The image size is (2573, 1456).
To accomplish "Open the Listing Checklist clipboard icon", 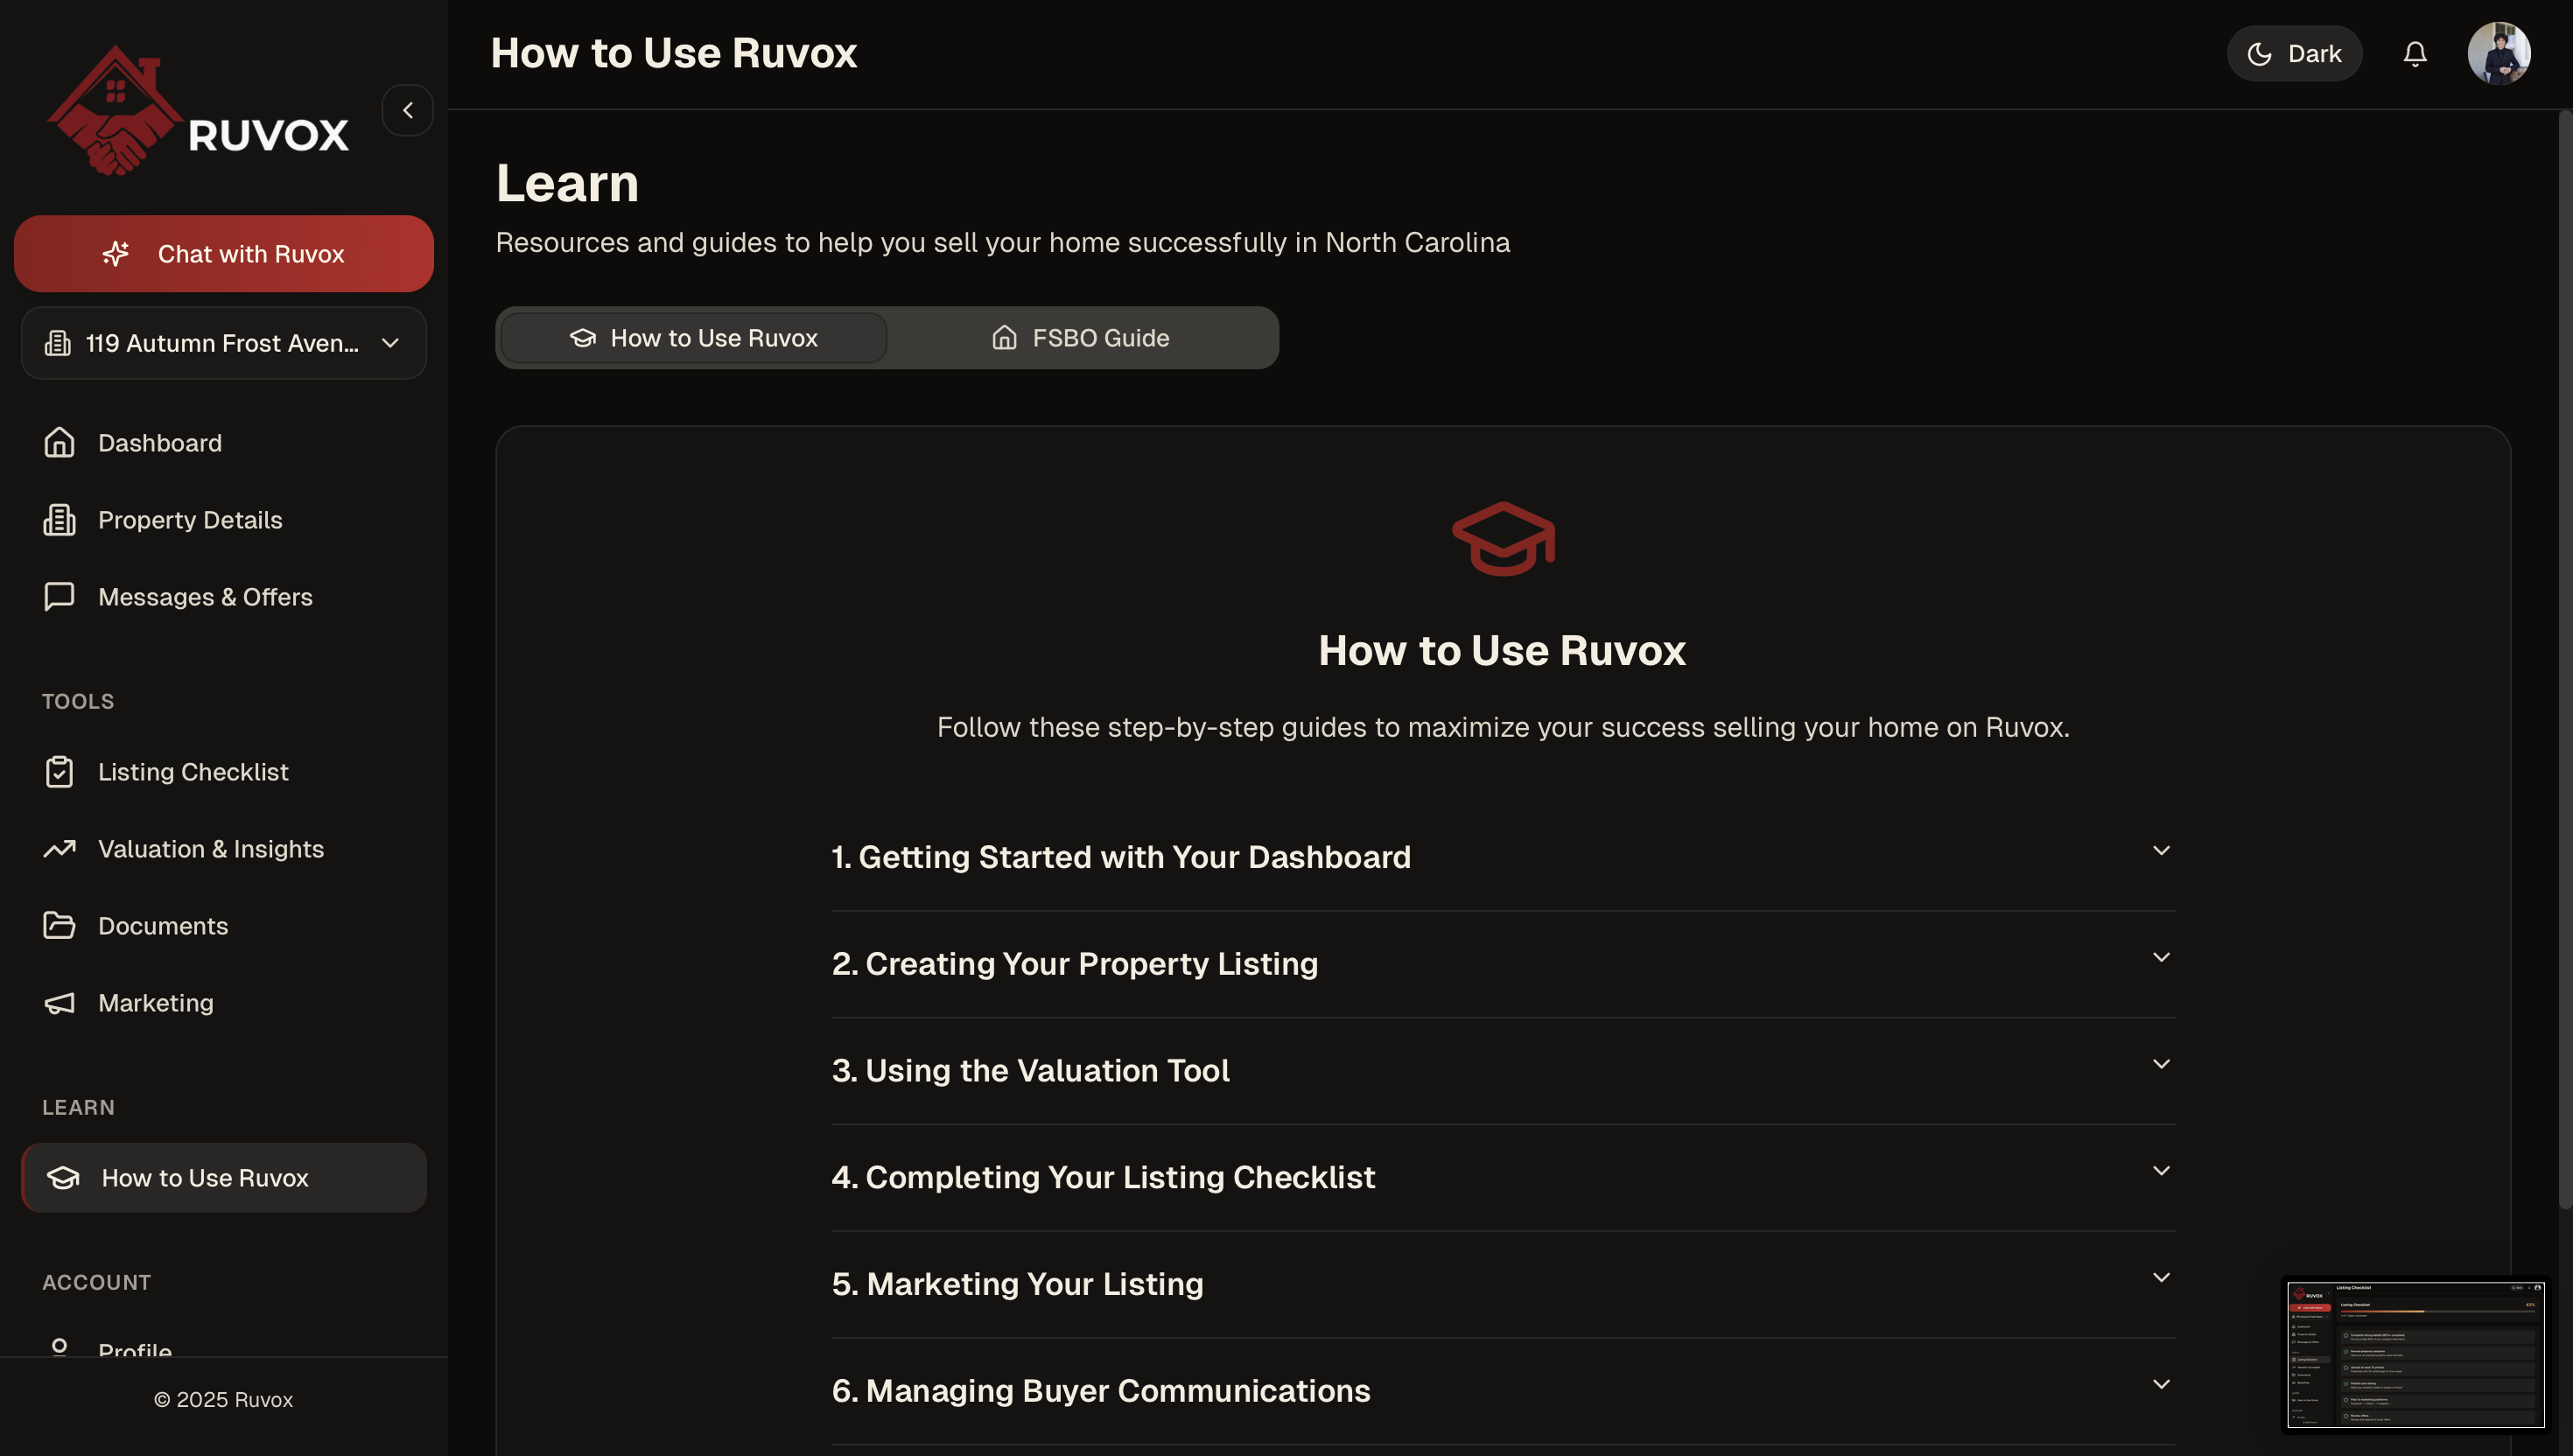I will [x=59, y=771].
